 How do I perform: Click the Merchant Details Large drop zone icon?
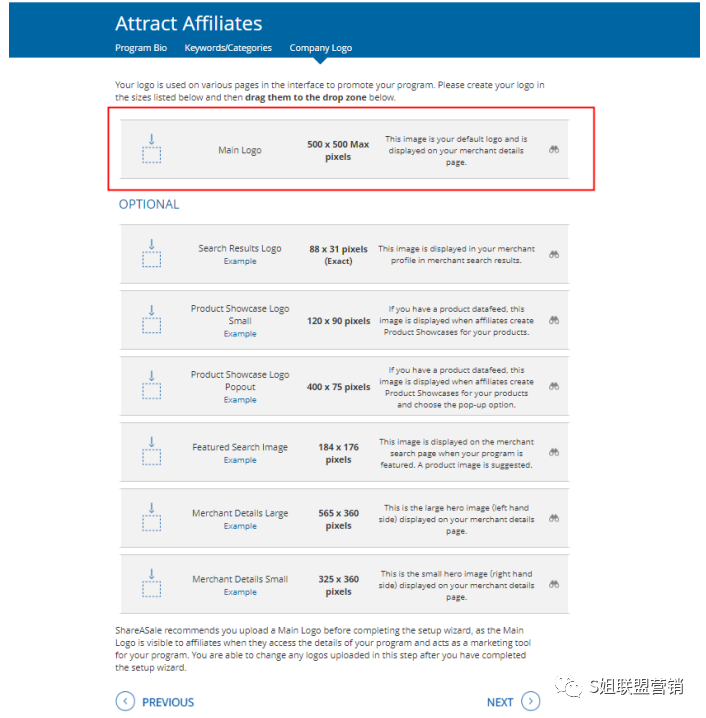tap(152, 517)
